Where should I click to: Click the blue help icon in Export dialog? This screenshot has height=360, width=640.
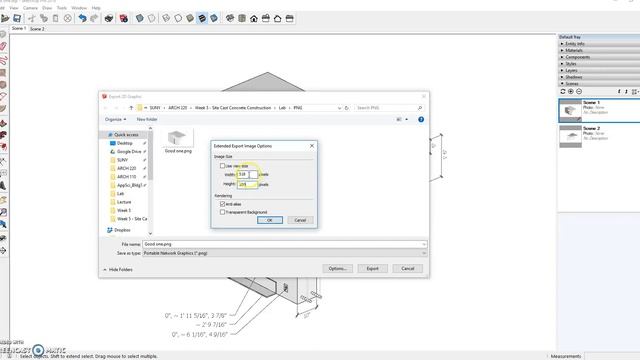pos(421,119)
